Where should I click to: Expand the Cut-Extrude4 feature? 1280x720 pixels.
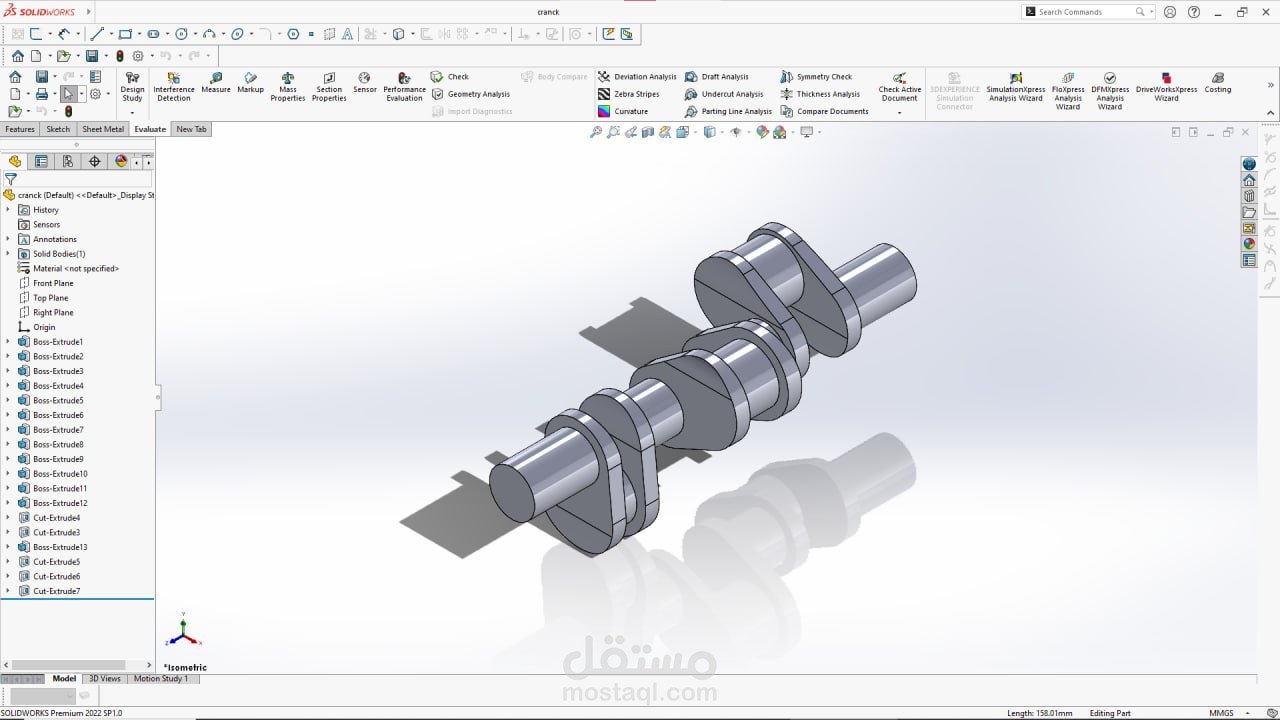[x=8, y=518]
